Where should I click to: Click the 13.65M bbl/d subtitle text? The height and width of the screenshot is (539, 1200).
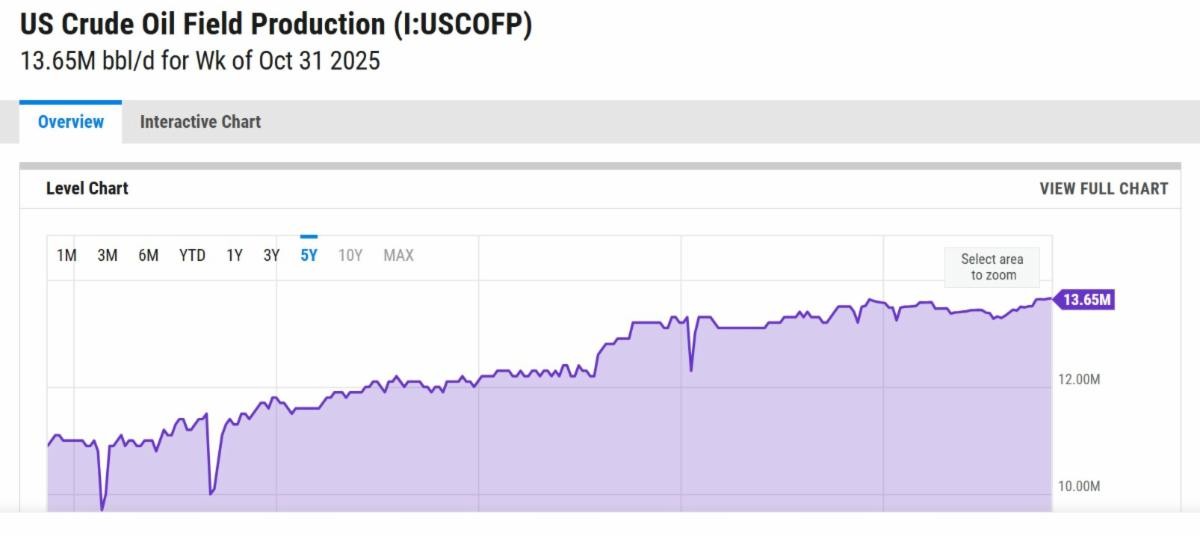[200, 60]
